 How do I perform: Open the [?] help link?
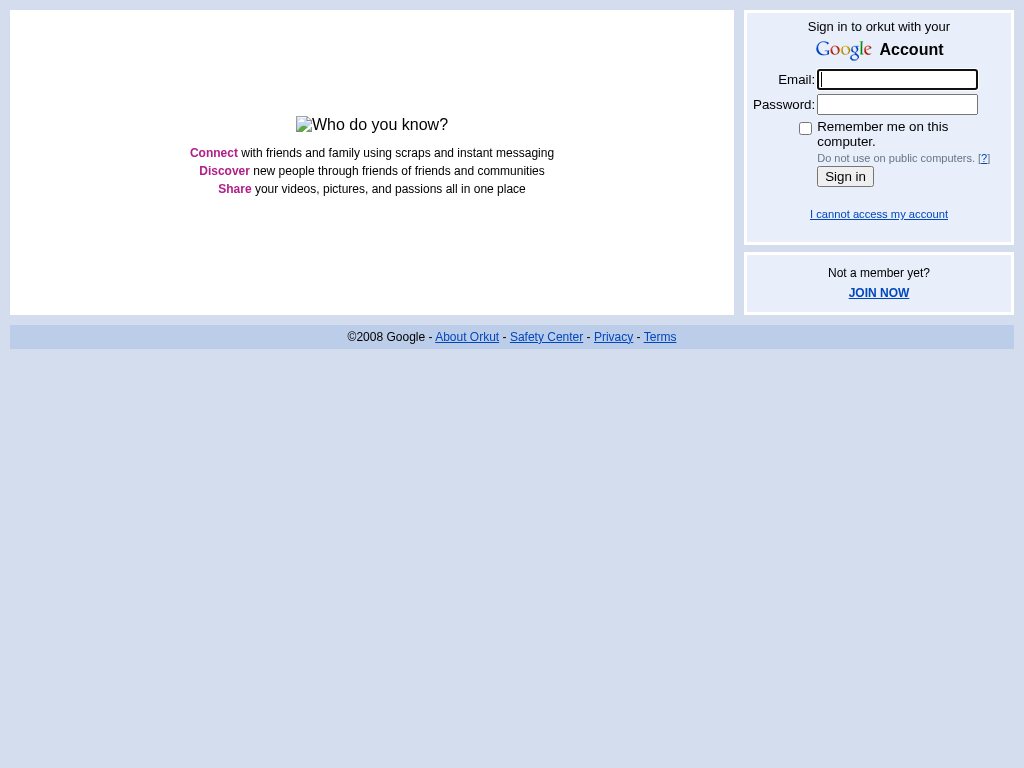click(x=984, y=158)
